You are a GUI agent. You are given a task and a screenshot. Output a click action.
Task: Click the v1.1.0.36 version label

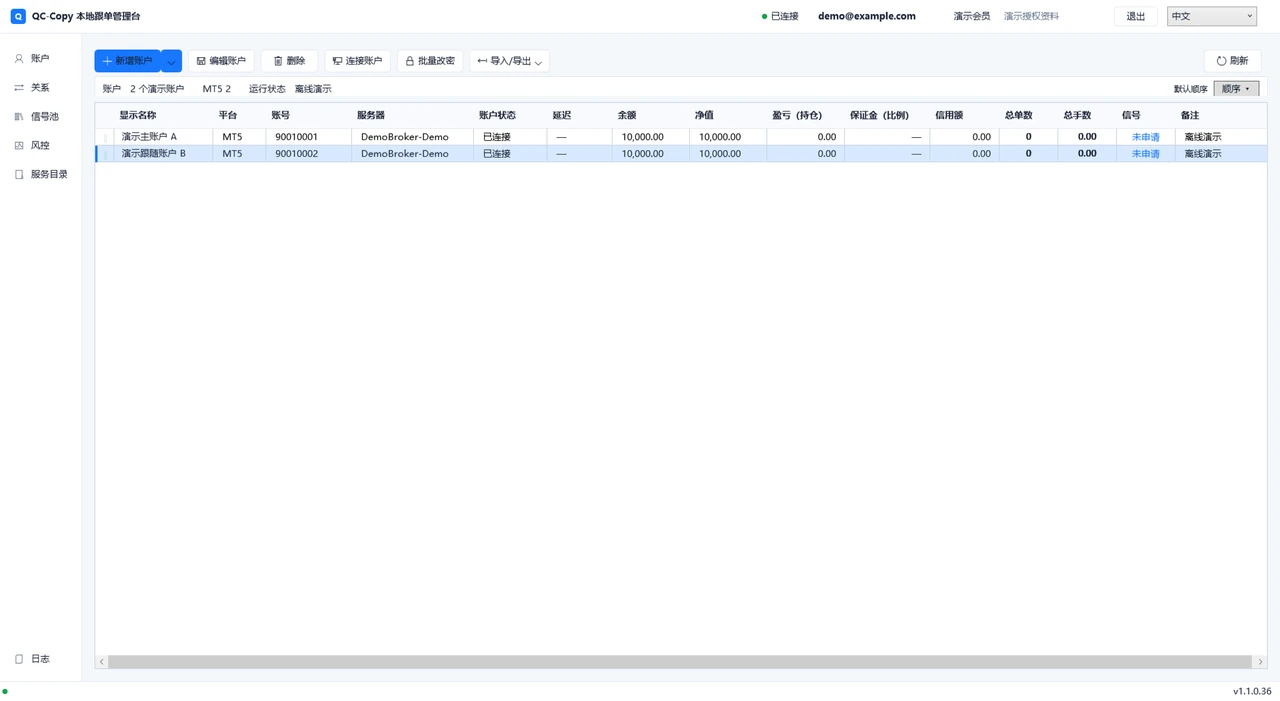coord(1252,691)
